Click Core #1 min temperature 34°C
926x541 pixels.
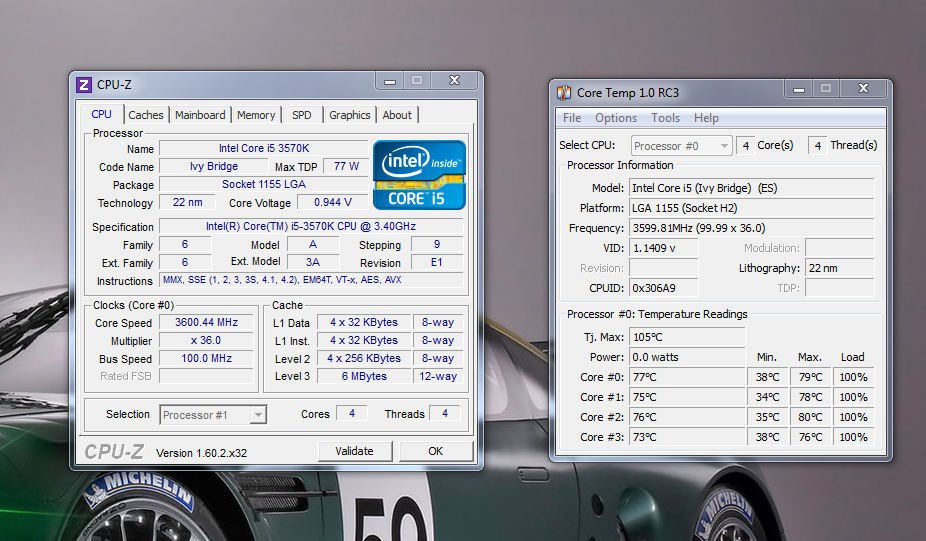pos(768,397)
